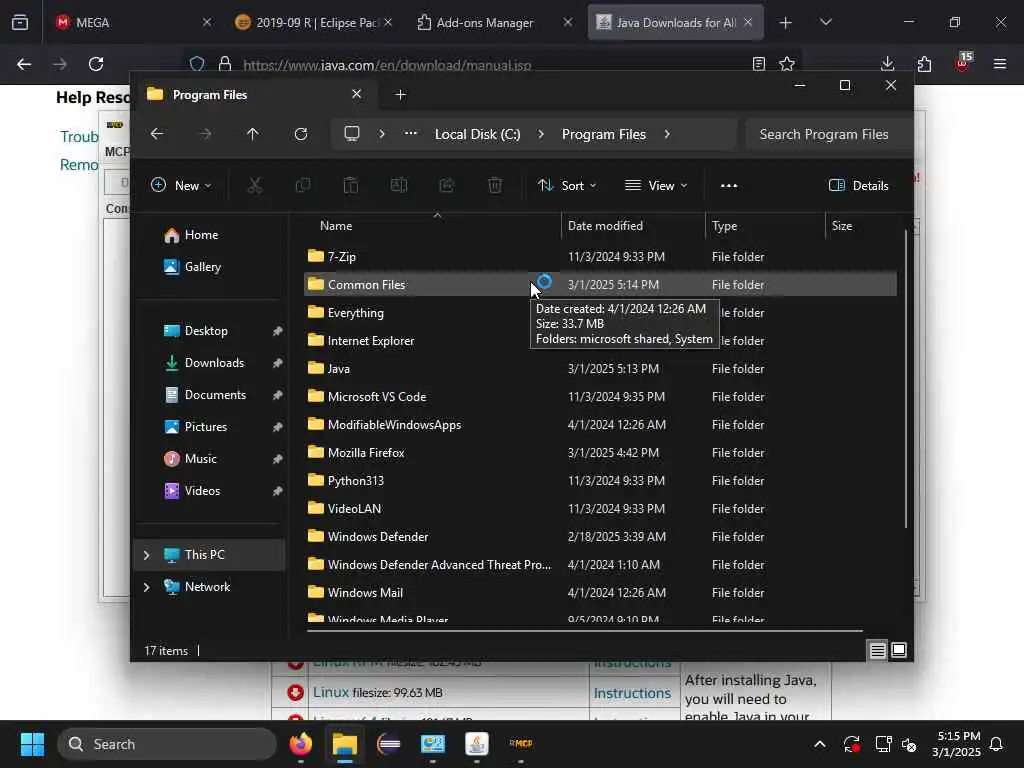Switch to the Eclipse Packages browser tab
This screenshot has width=1024, height=768.
click(x=313, y=22)
